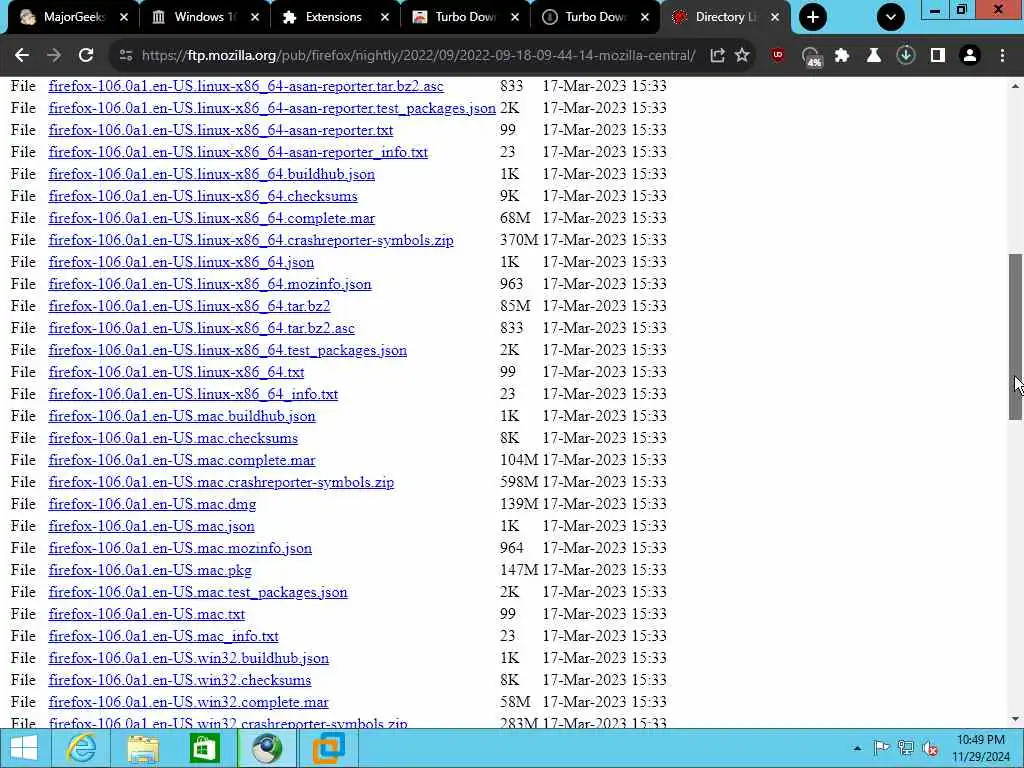1024x768 pixels.
Task: Open firefox-106.0a1.en-US.linux-x86_64.json link
Action: coord(182,263)
